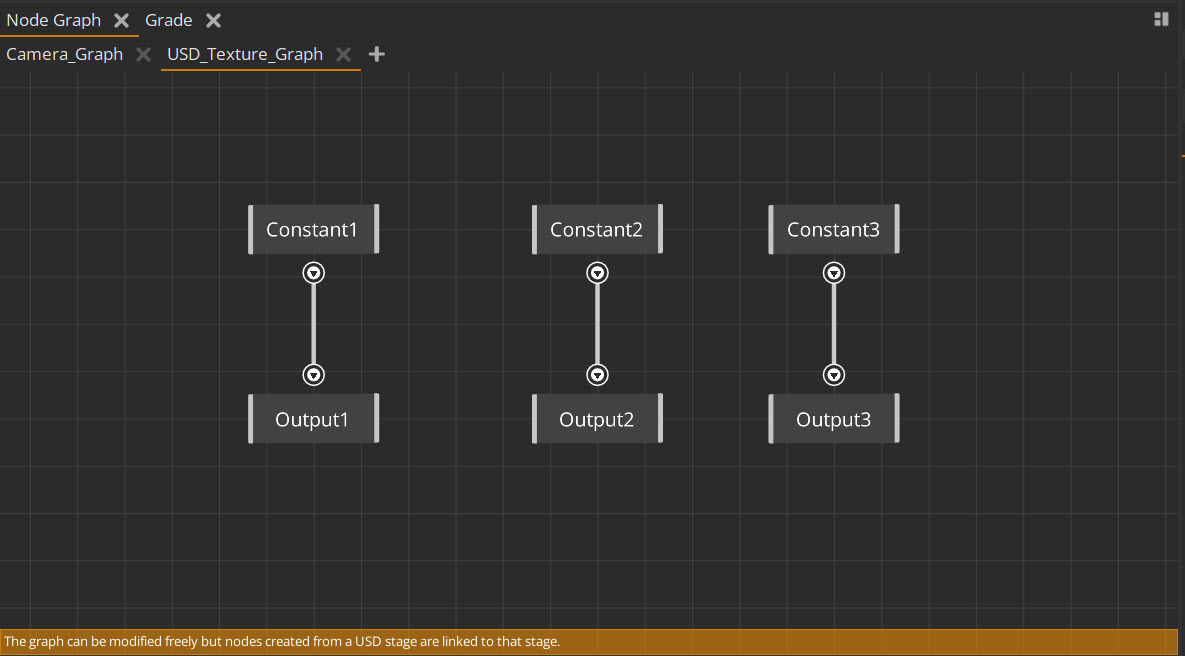Select the Output1 node
The width and height of the screenshot is (1185, 656).
tap(313, 418)
